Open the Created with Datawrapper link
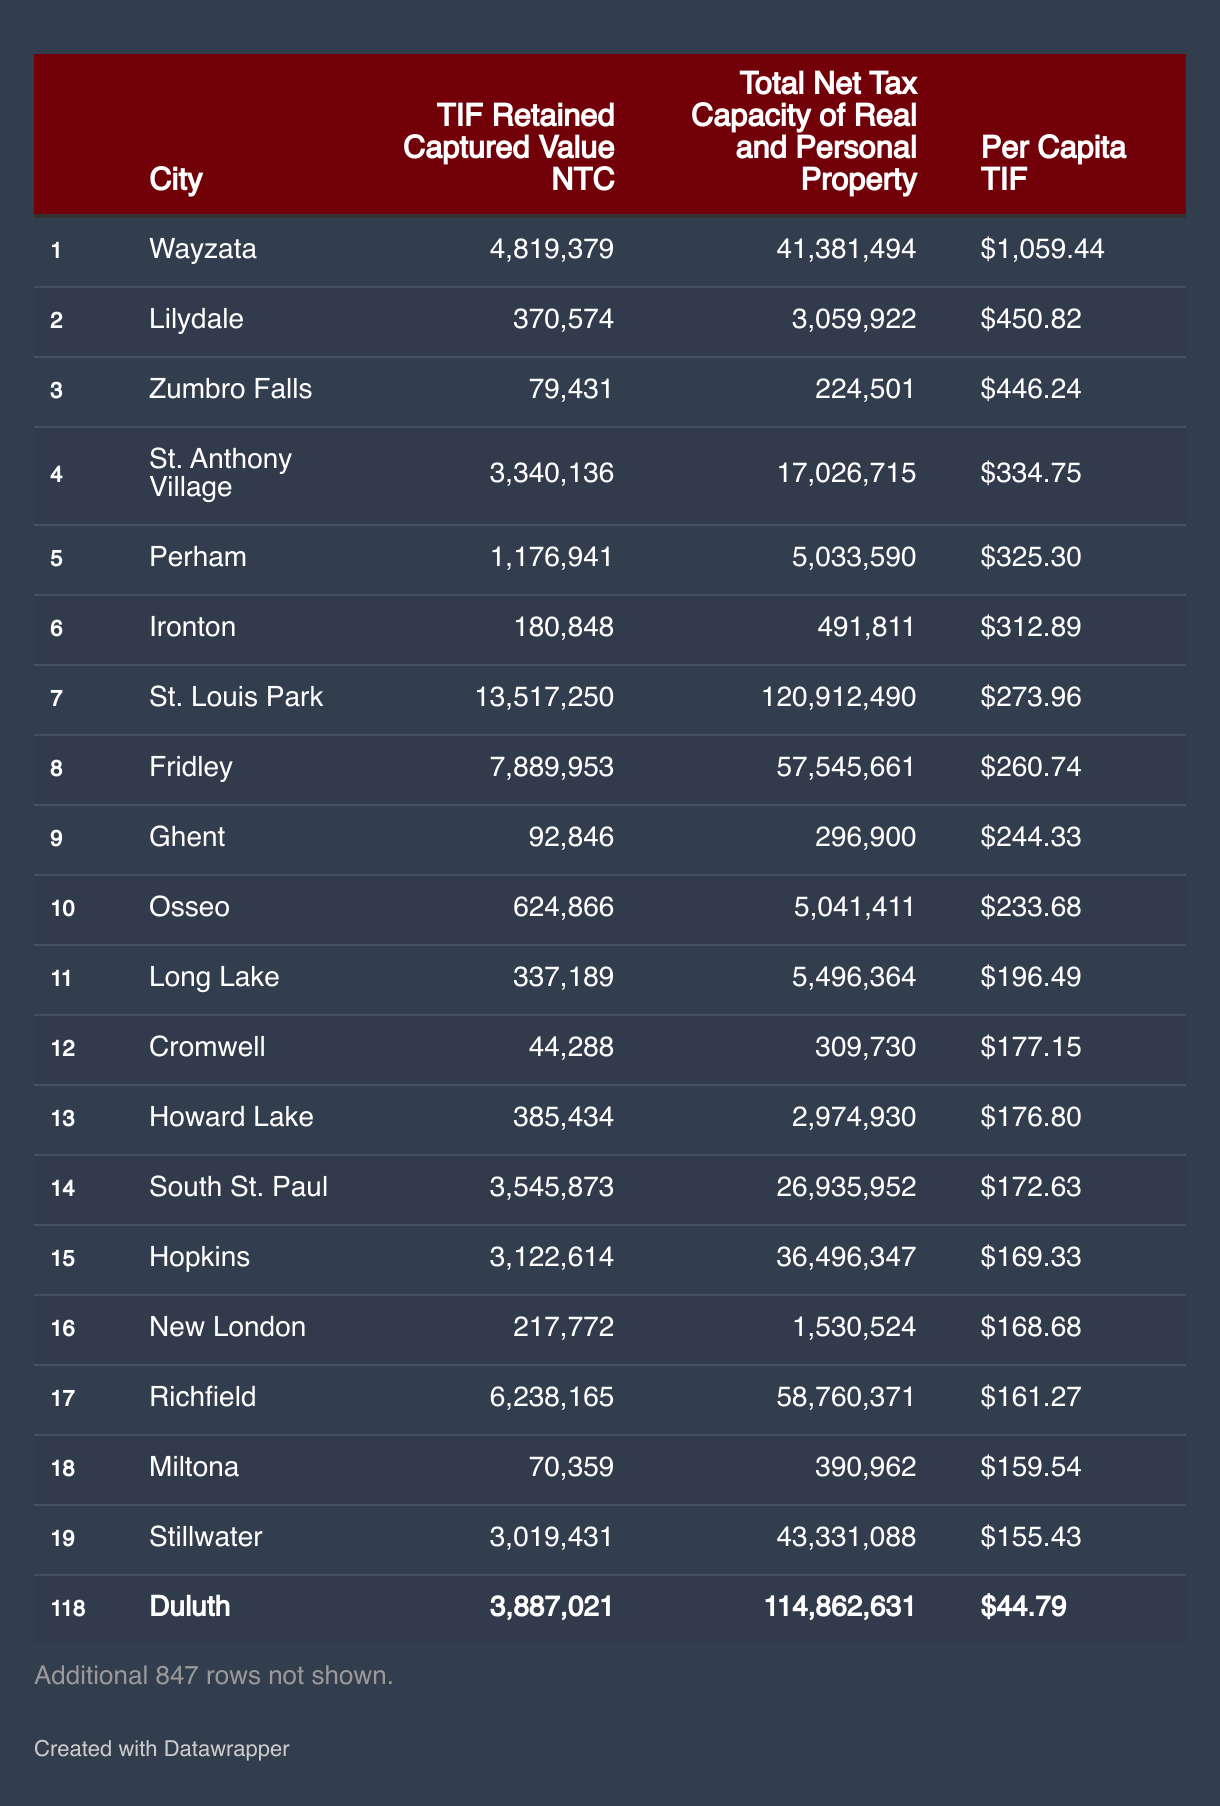The image size is (1220, 1806). (x=161, y=1748)
